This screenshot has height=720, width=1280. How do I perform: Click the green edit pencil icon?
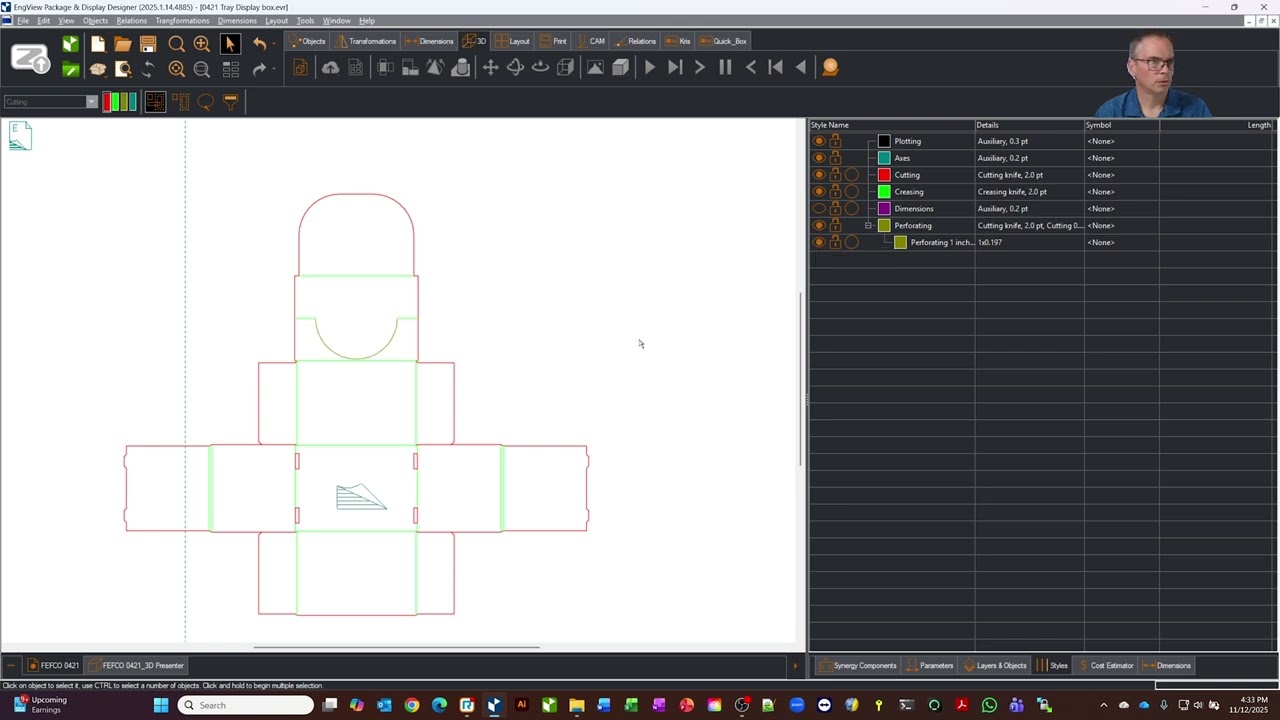(x=70, y=69)
